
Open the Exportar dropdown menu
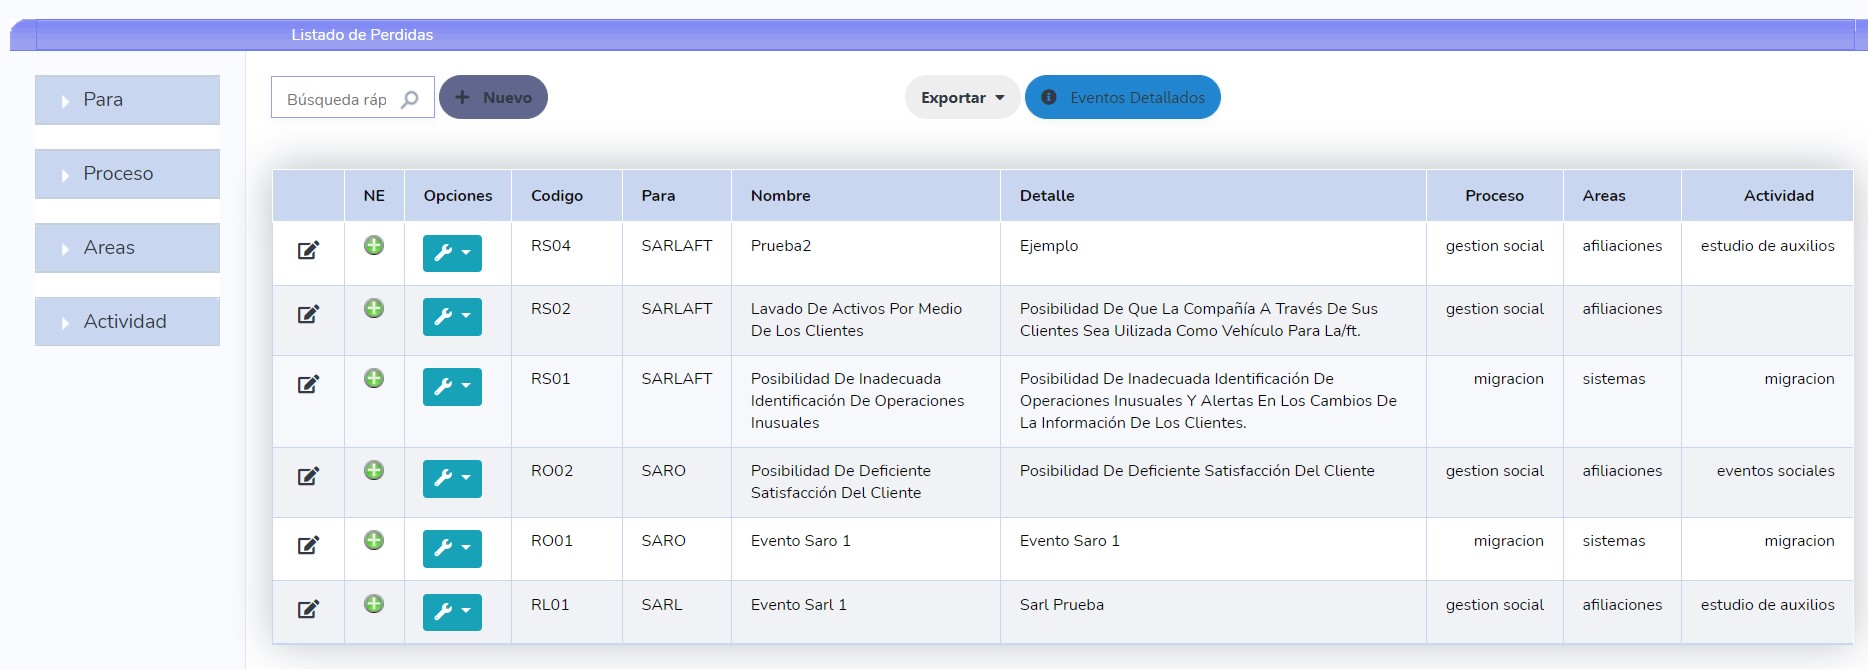pyautogui.click(x=961, y=98)
